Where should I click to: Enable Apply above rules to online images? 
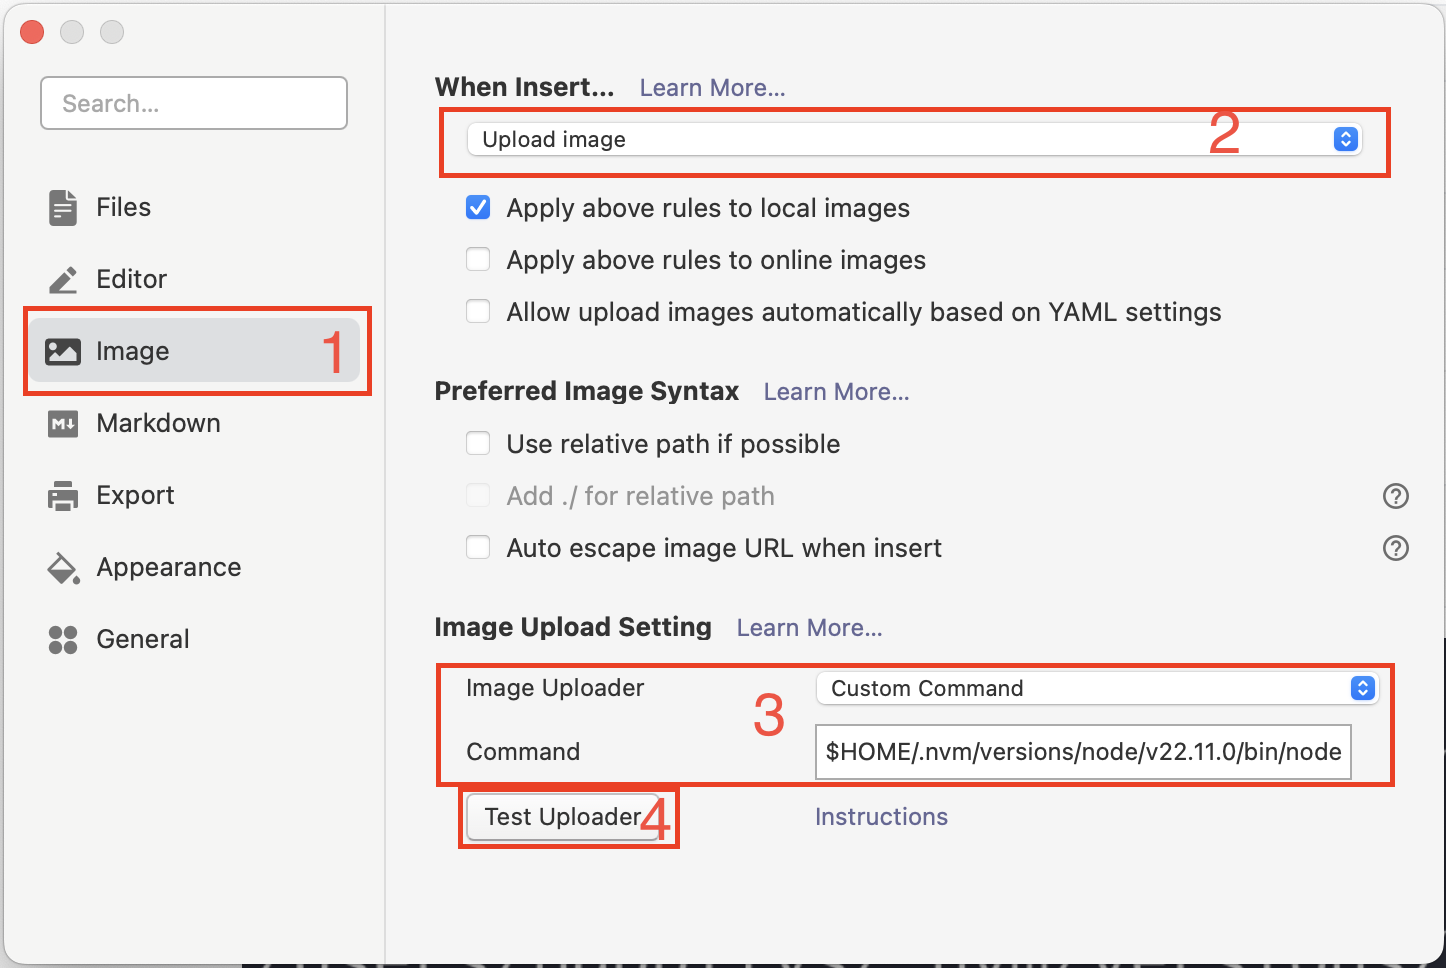pyautogui.click(x=478, y=260)
